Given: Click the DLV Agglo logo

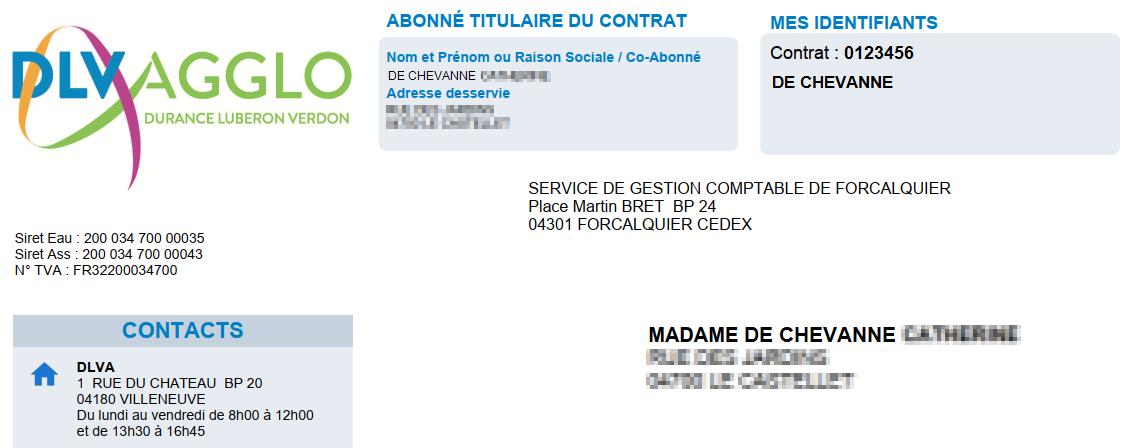Looking at the screenshot, I should (181, 92).
